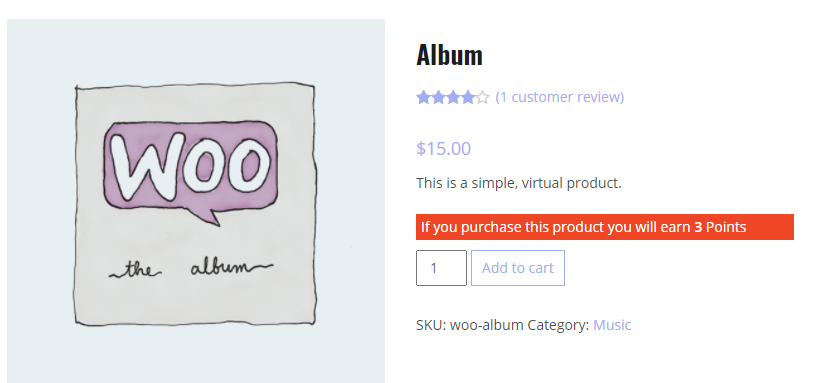The height and width of the screenshot is (383, 823).
Task: Open the 1 customer review link
Action: click(x=560, y=97)
